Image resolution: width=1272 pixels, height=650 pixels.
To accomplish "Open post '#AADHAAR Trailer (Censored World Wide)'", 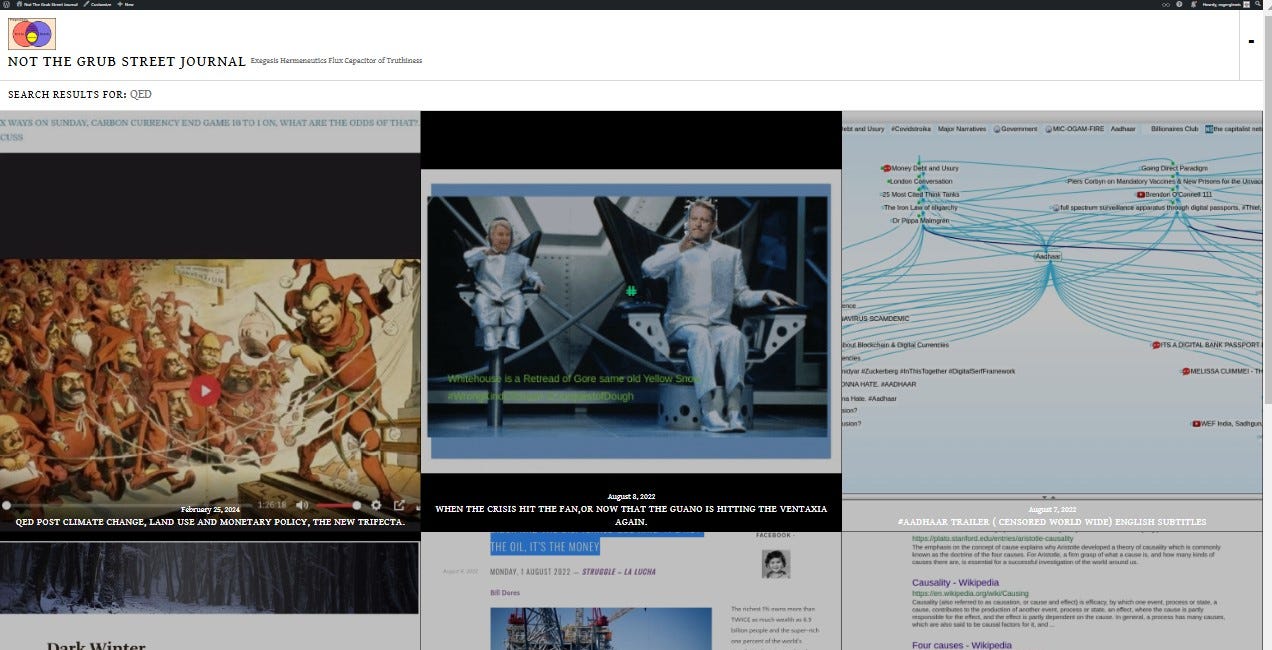I will click(x=1052, y=522).
